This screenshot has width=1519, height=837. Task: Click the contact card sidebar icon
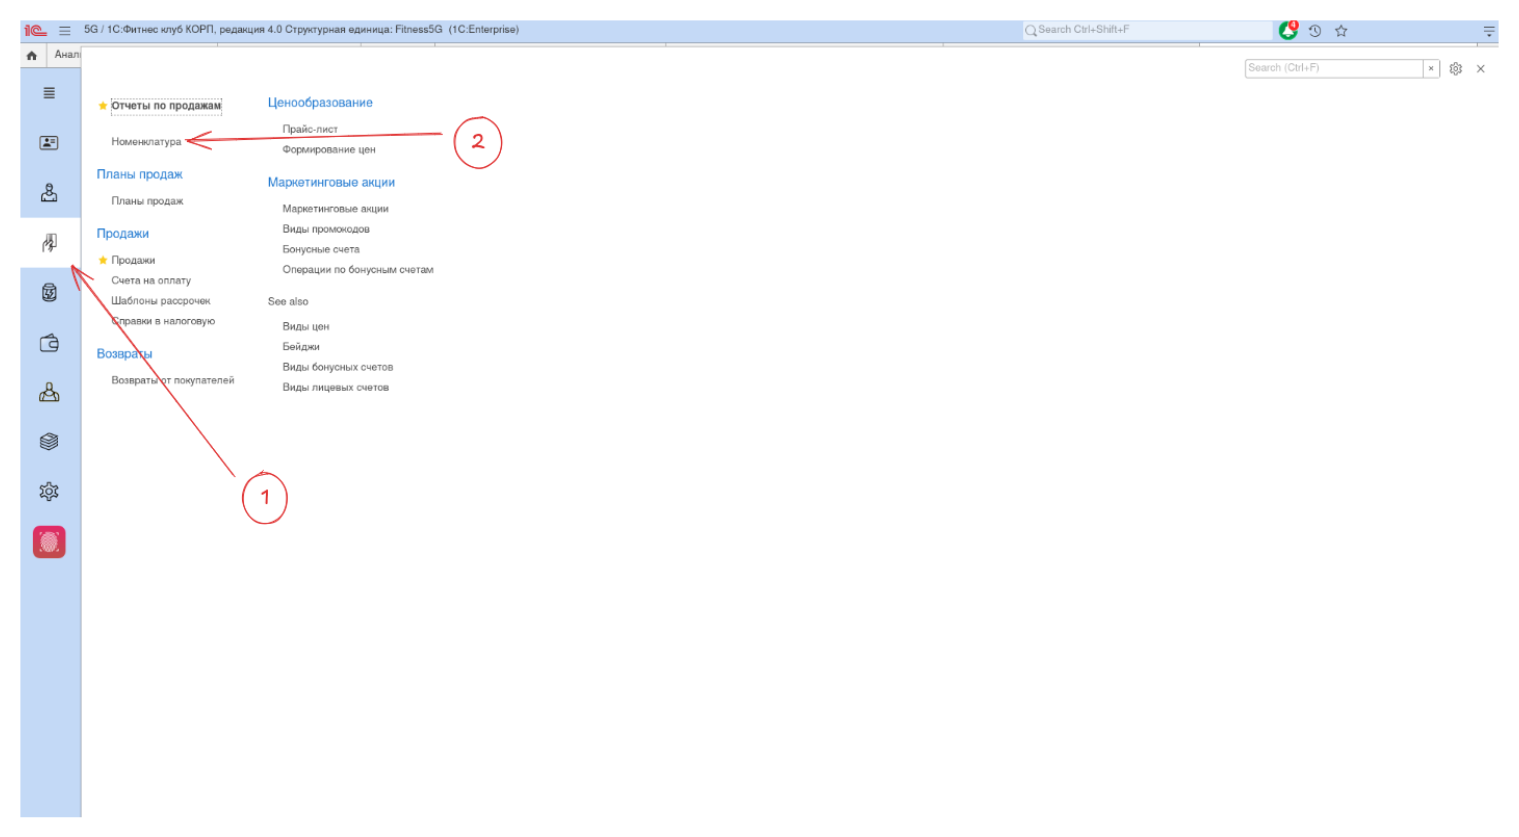pyautogui.click(x=49, y=143)
